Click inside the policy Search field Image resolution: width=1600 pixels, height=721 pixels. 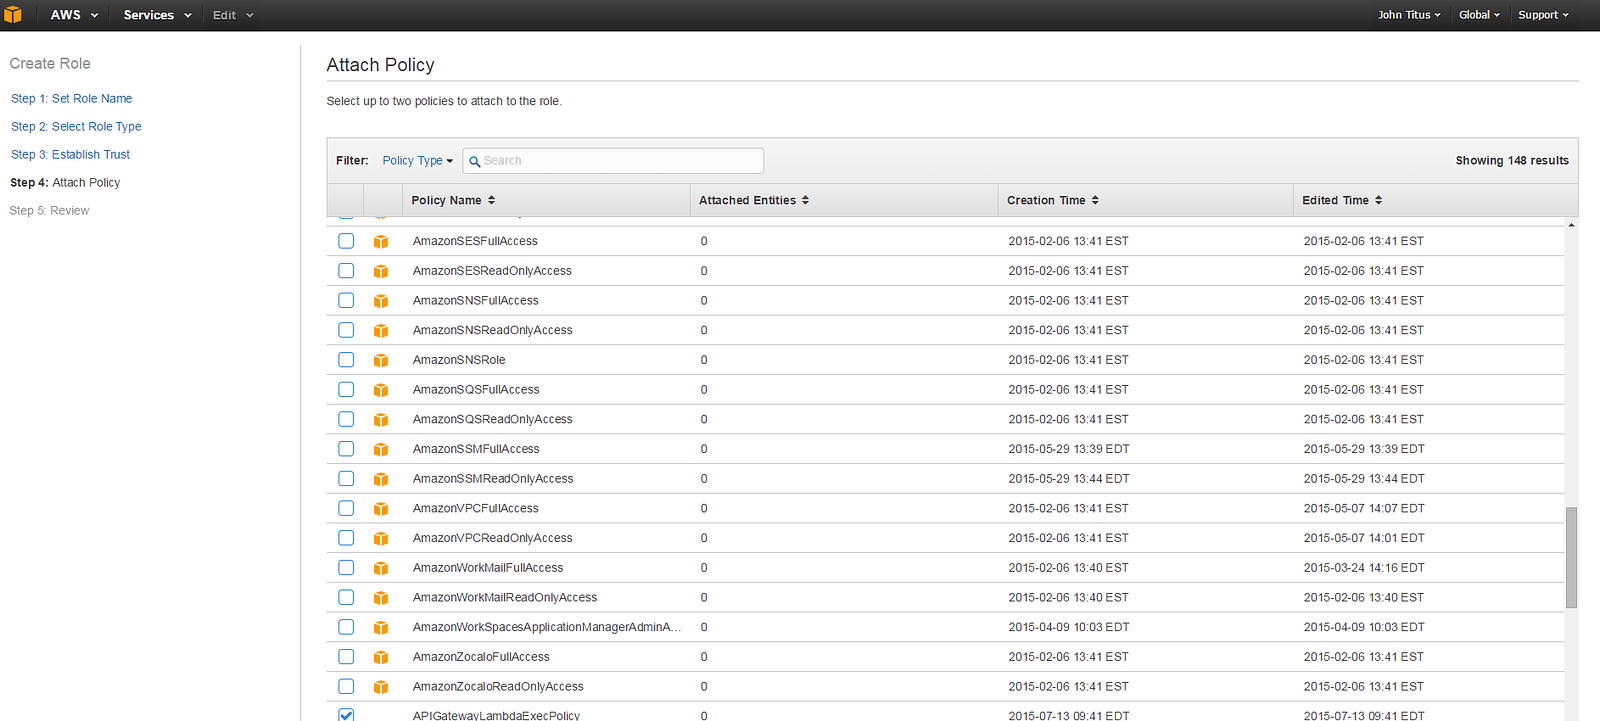pyautogui.click(x=613, y=160)
